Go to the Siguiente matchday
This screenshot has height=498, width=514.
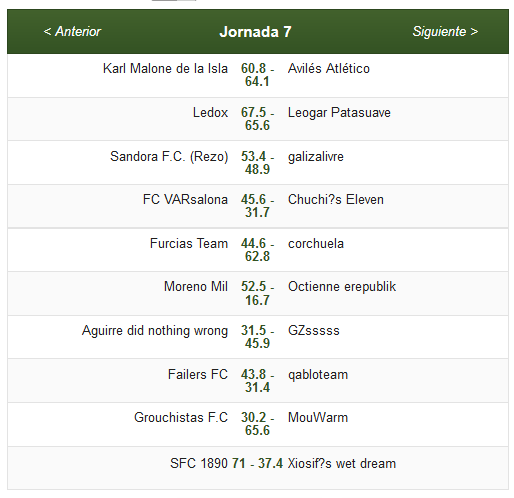445,32
